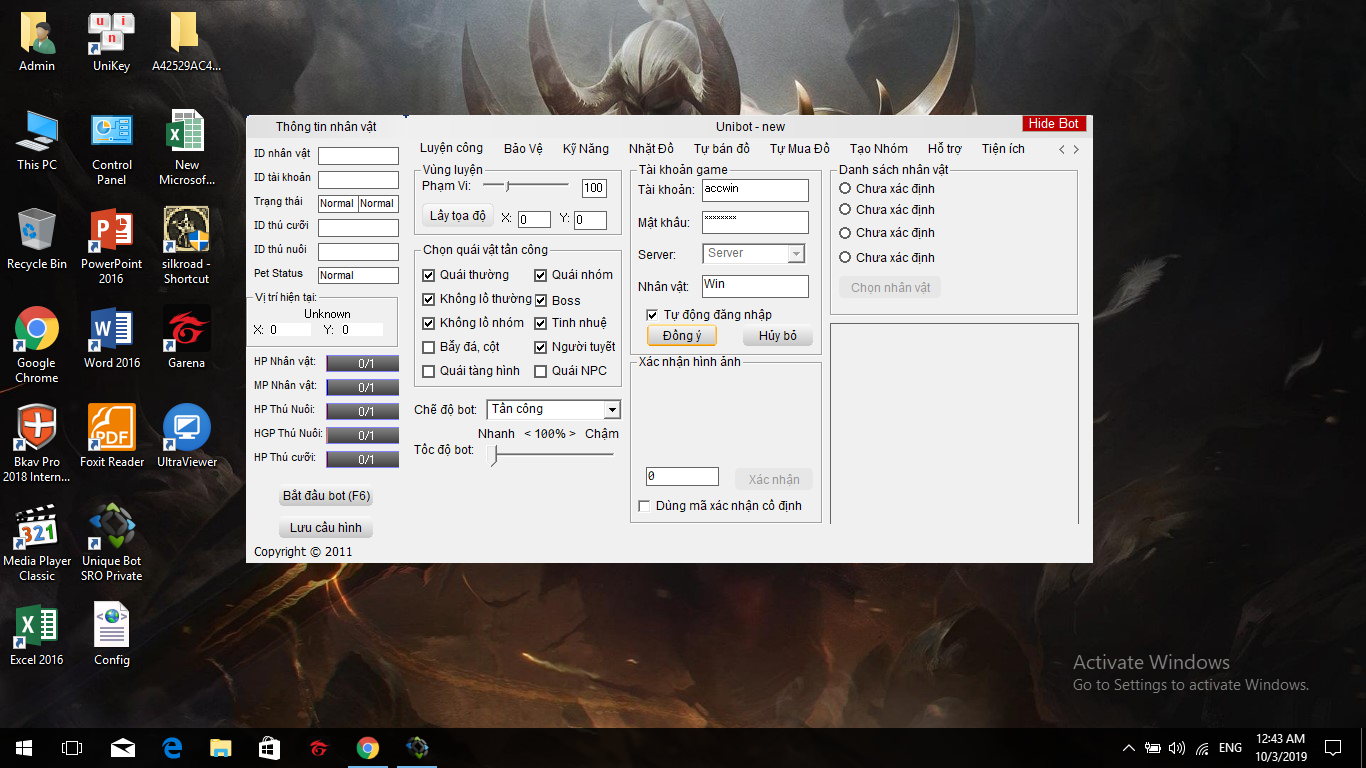Screen dimensions: 1366x768
Task: Toggle the Boss checkbox
Action: click(541, 300)
